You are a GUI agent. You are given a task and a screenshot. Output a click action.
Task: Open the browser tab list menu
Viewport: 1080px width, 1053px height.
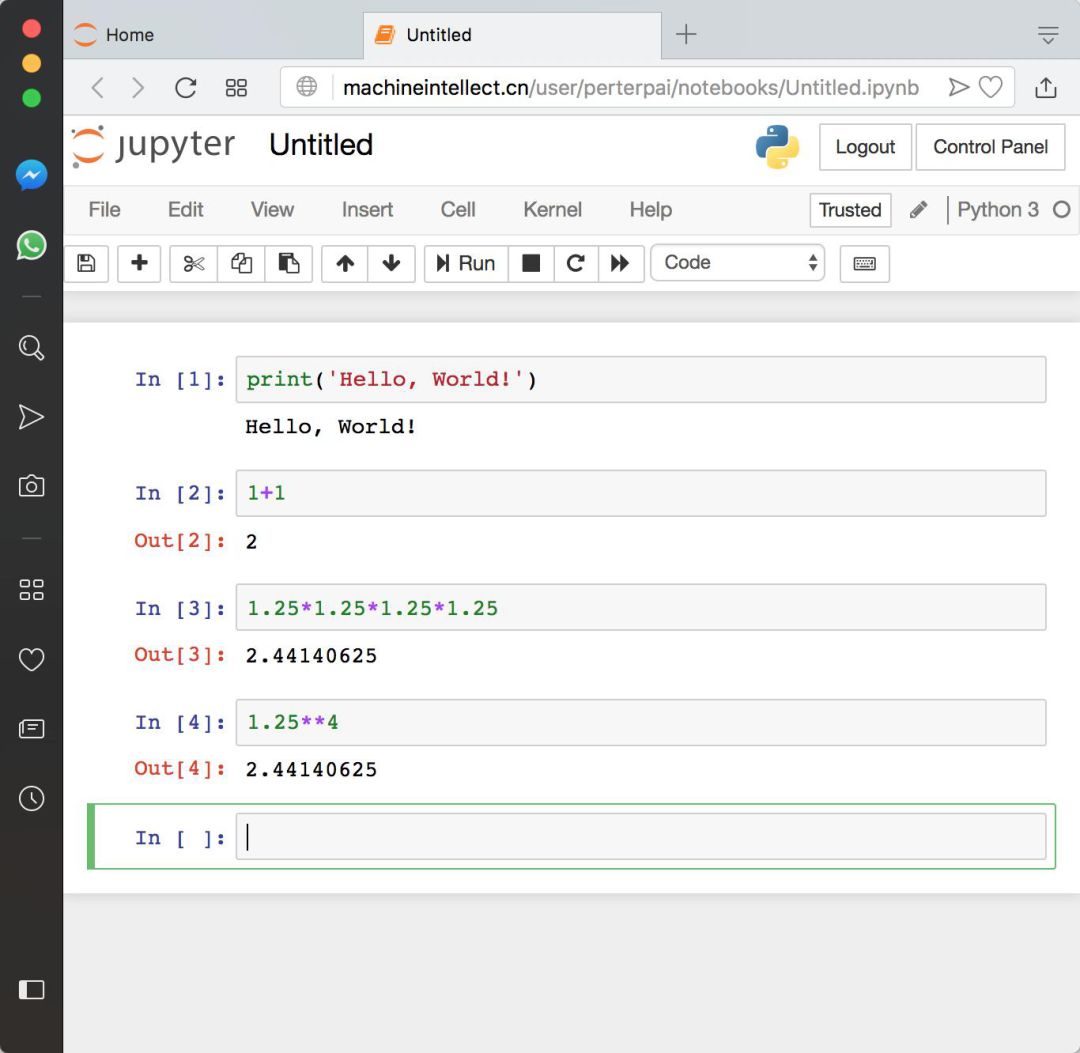pos(1048,34)
